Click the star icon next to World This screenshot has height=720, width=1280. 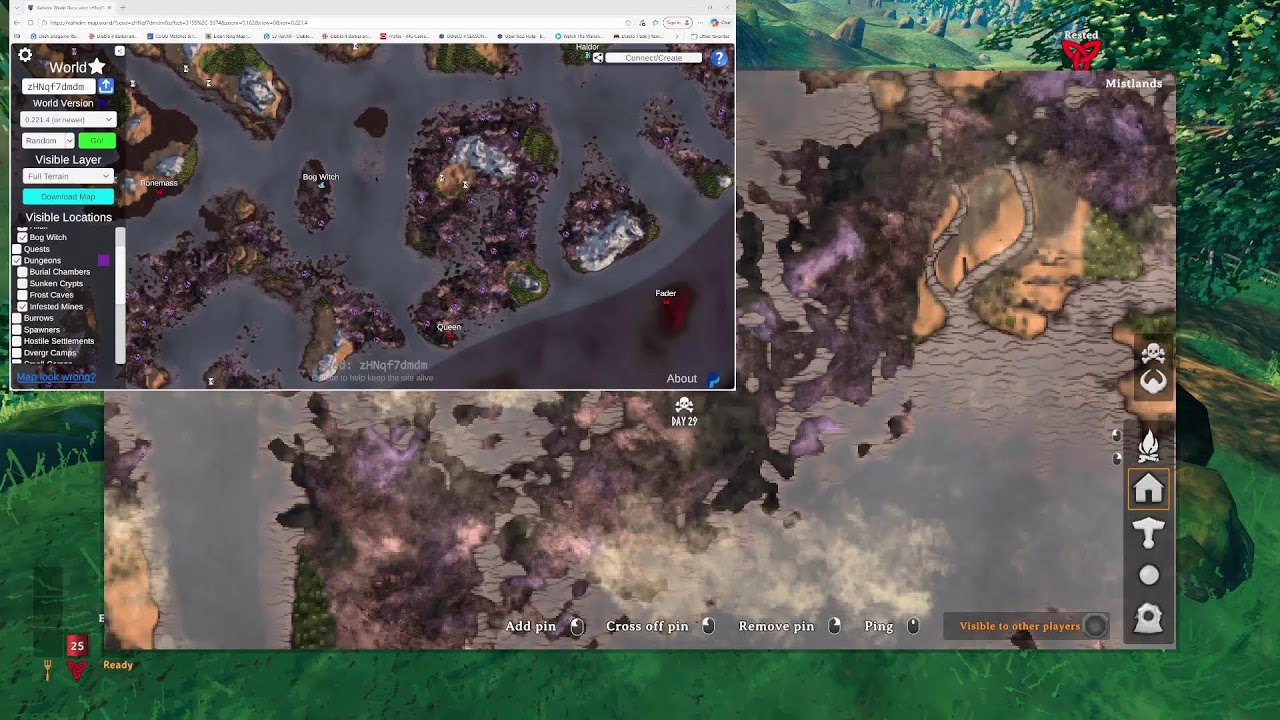pyautogui.click(x=97, y=66)
